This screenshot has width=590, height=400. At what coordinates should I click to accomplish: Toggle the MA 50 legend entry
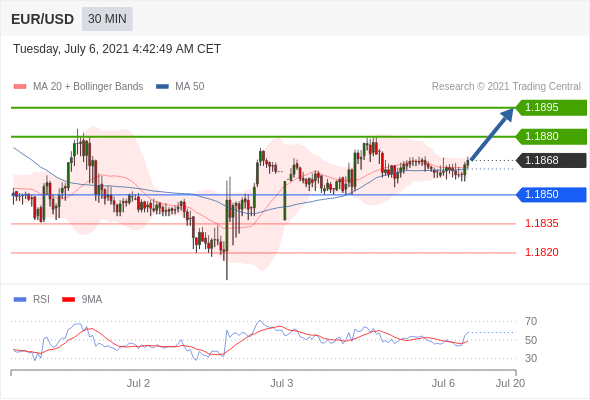[180, 87]
